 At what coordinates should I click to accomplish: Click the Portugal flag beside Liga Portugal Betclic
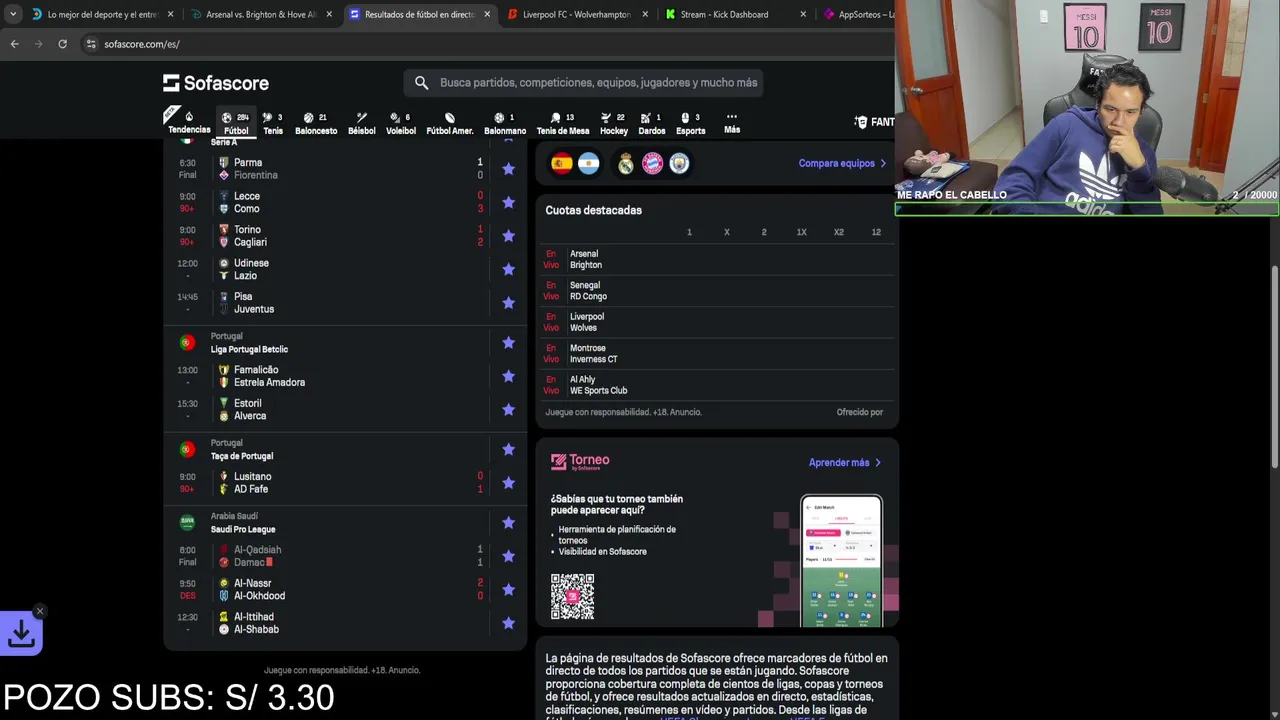(x=187, y=343)
